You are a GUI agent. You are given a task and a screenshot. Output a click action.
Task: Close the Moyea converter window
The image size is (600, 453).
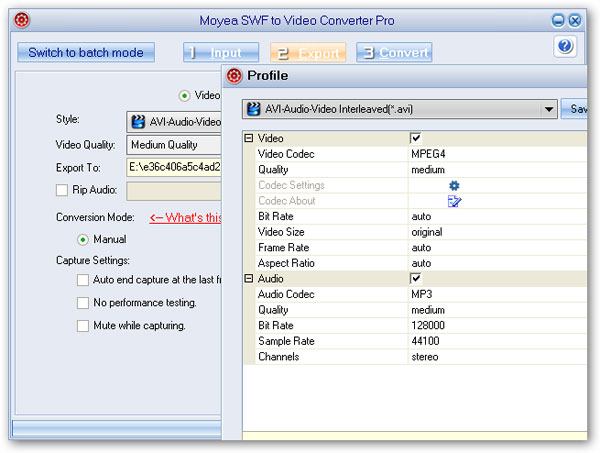click(575, 20)
